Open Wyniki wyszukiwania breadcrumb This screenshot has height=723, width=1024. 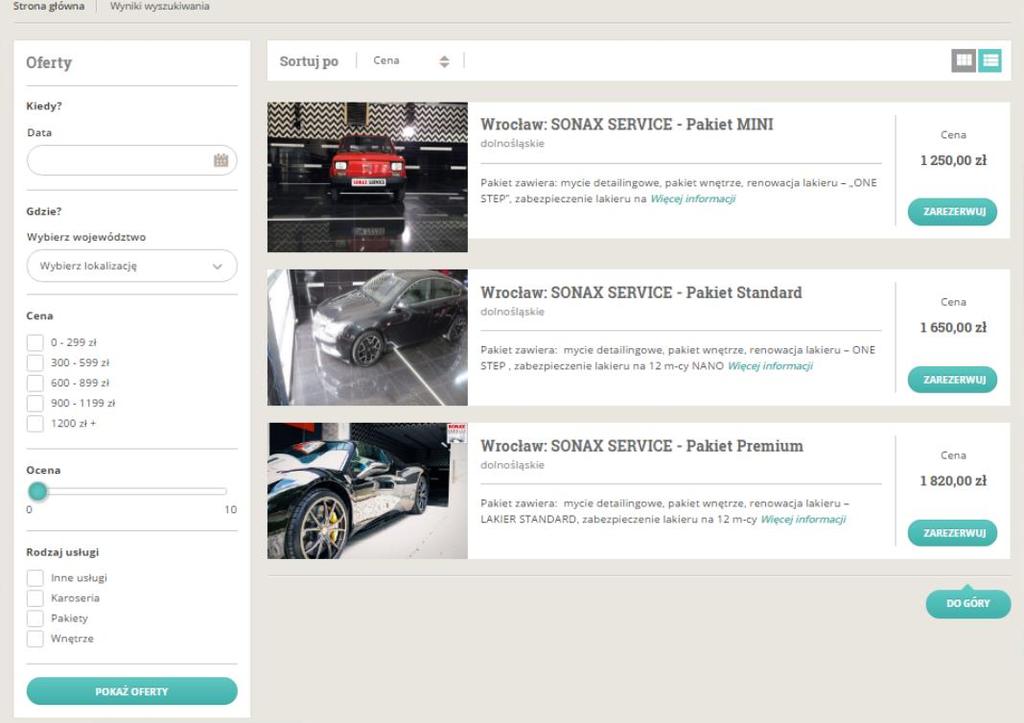[x=159, y=6]
